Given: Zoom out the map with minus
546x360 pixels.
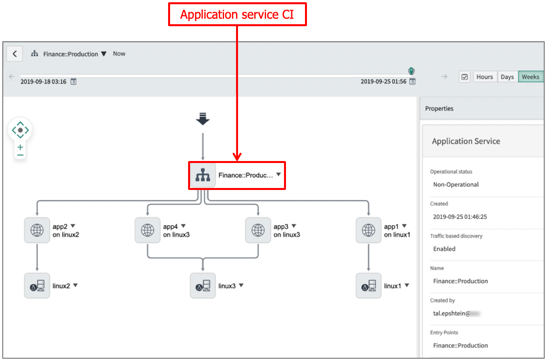Looking at the screenshot, I should click(20, 155).
